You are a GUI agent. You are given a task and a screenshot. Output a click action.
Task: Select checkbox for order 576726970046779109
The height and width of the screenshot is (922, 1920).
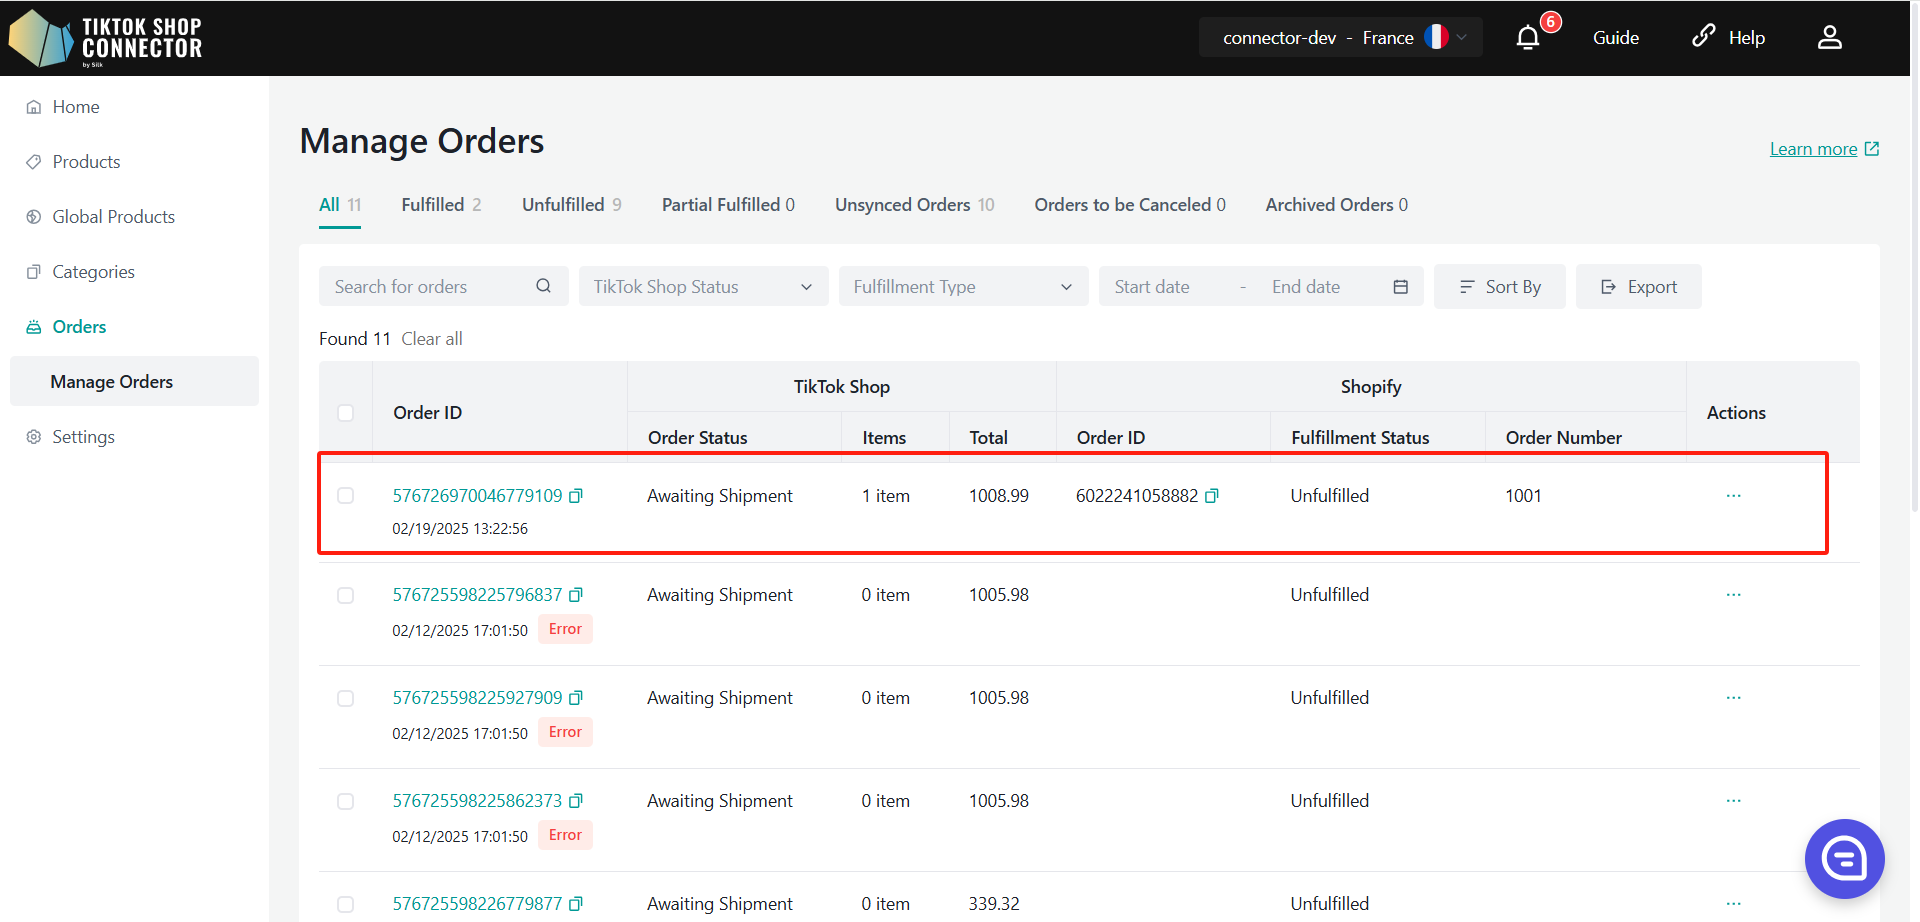pyautogui.click(x=346, y=496)
